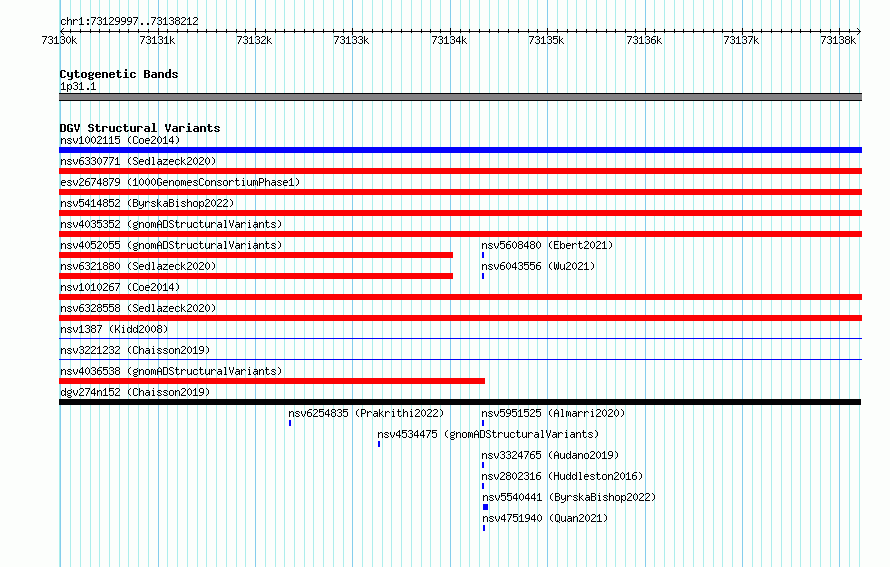Select the nsv6254835 (Prakrithi2022) label
Image resolution: width=890 pixels, height=567 pixels.
366,413
